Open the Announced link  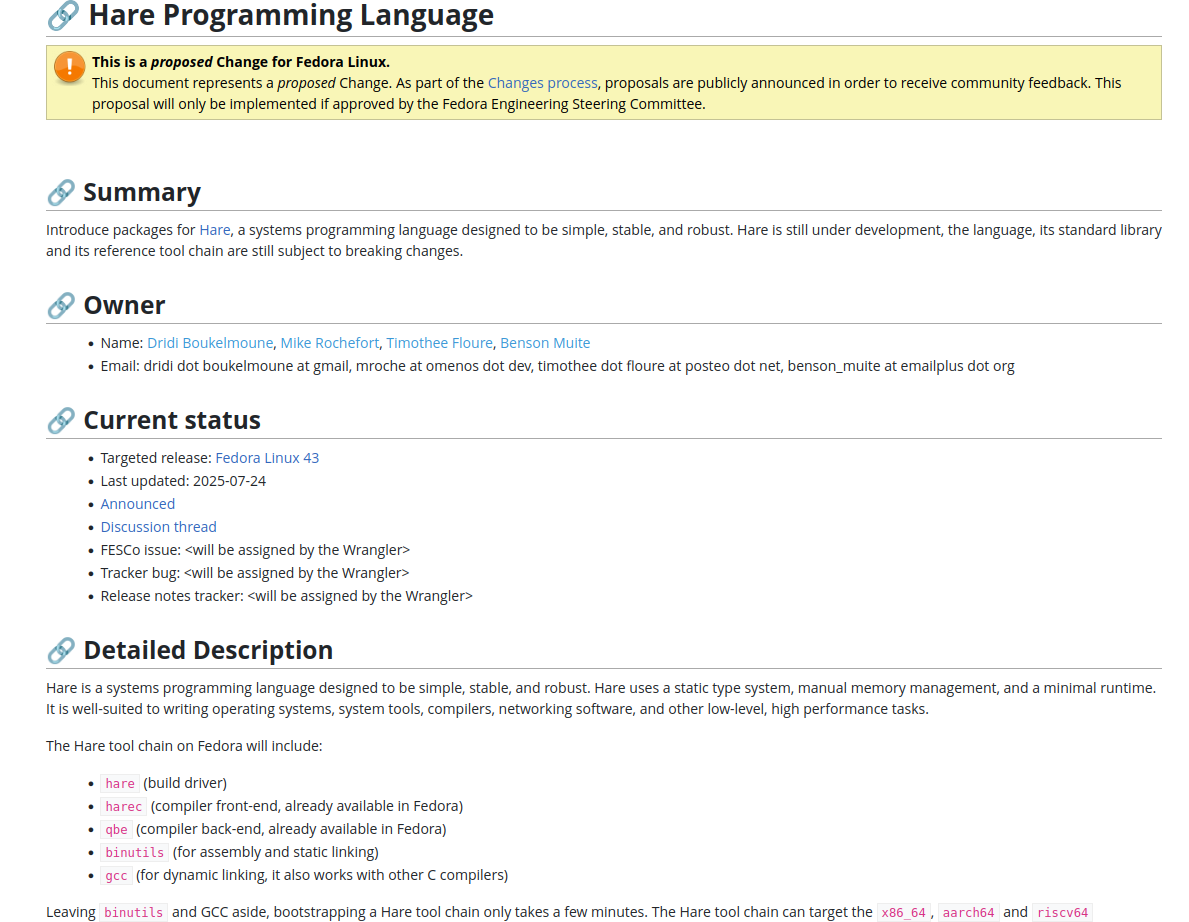click(x=138, y=504)
